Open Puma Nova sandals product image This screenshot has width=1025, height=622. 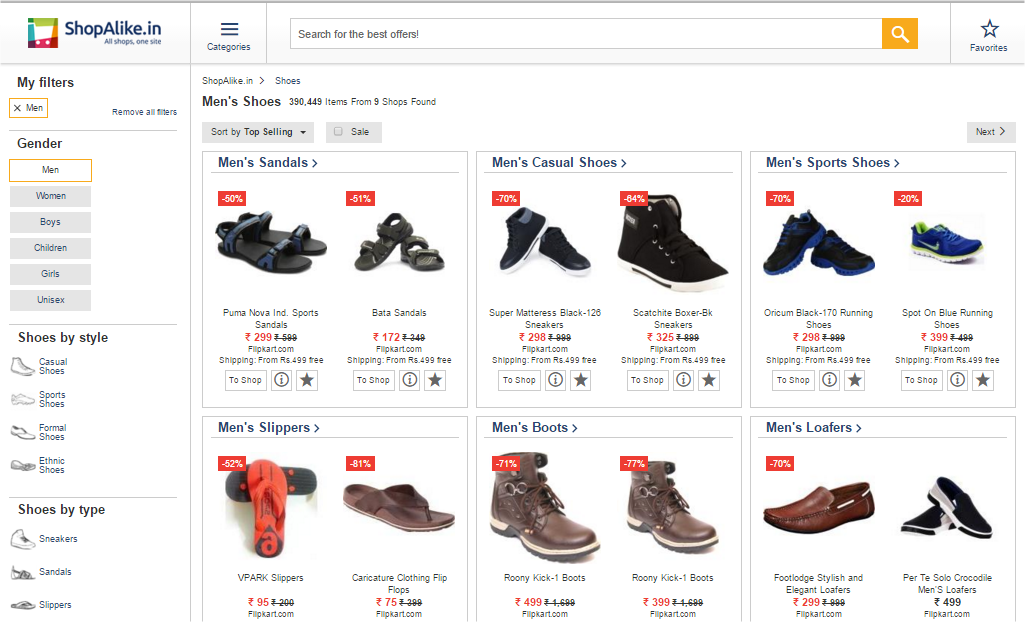[271, 242]
